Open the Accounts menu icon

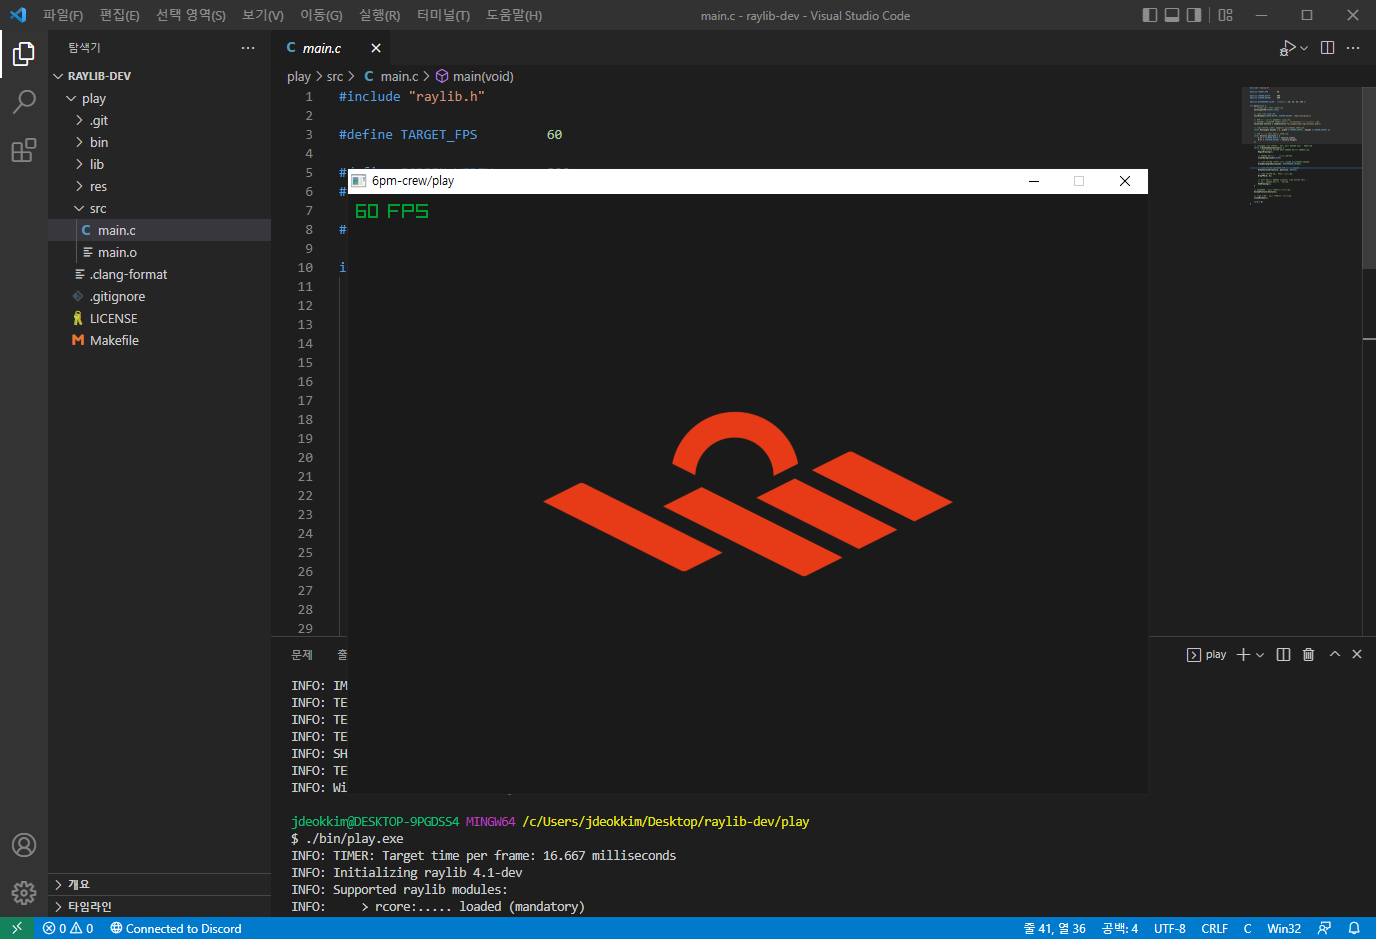[x=24, y=845]
